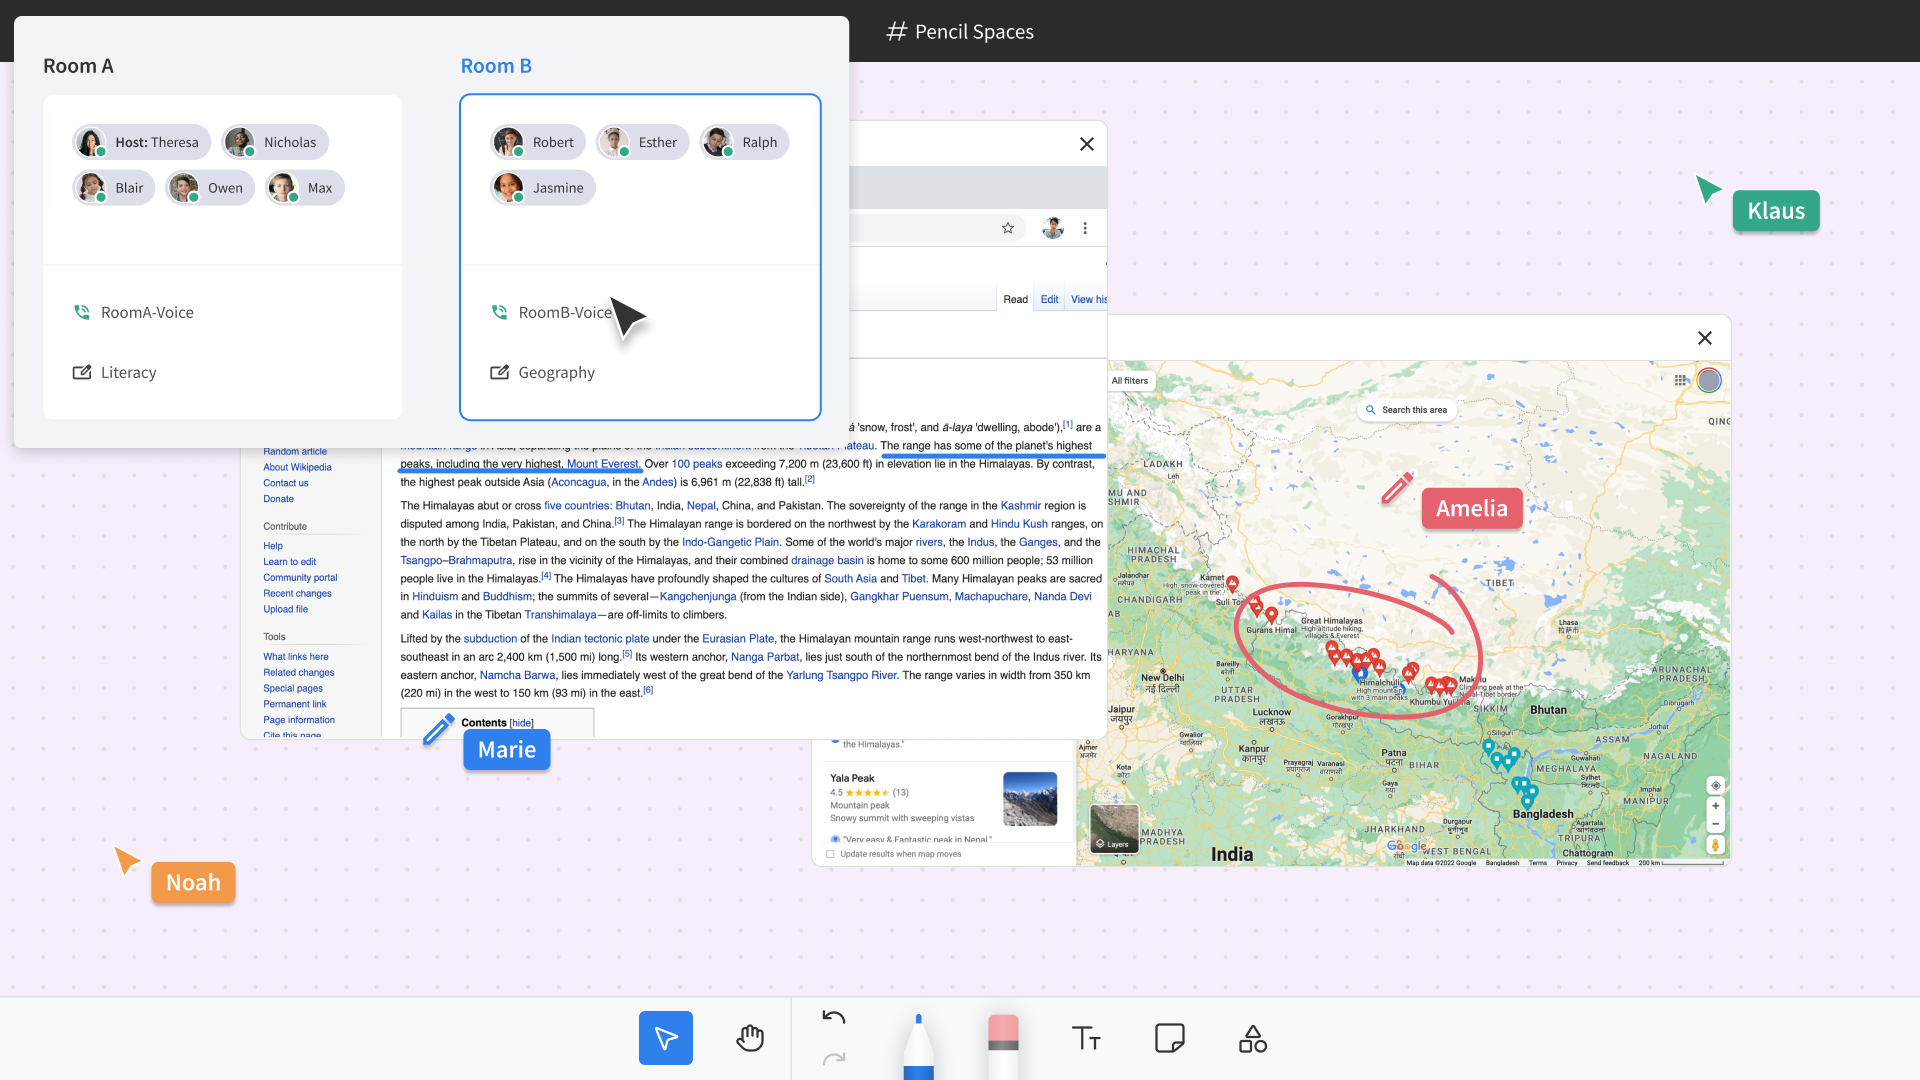
Task: Join the RoomA-Voice call
Action: click(x=134, y=312)
